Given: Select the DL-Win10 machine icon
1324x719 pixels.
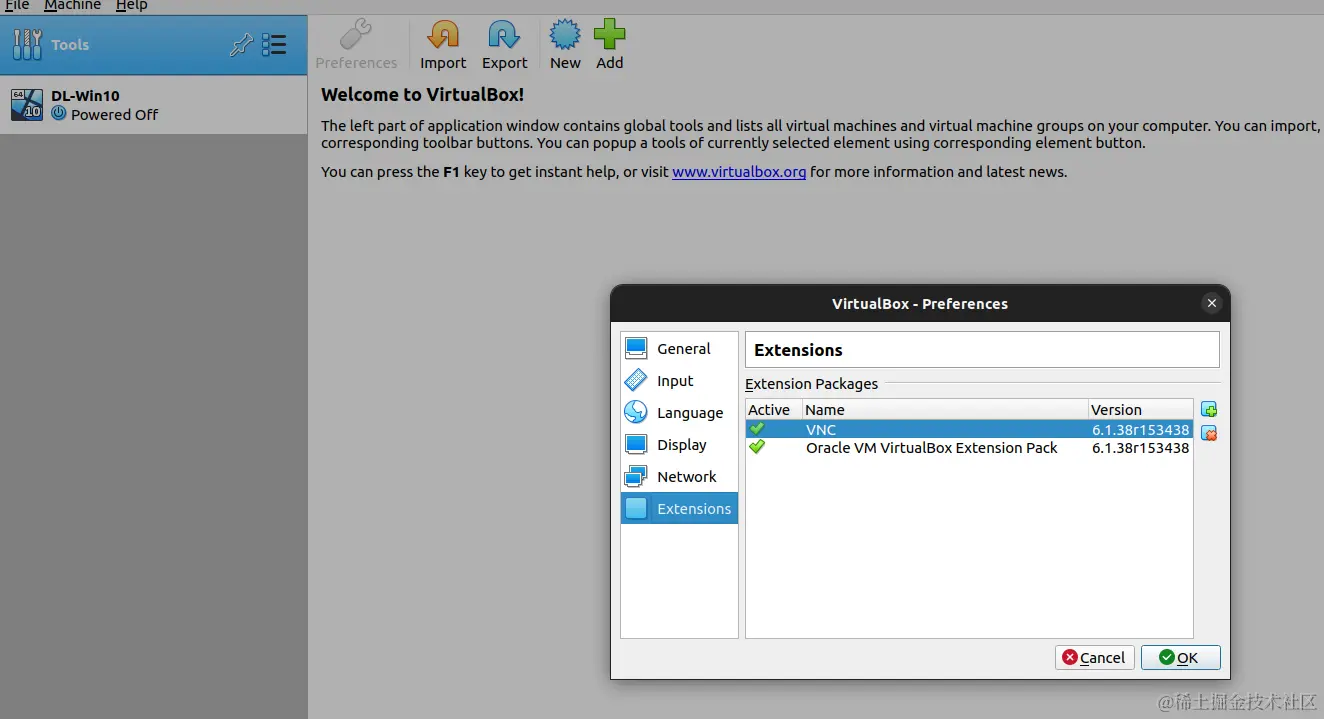Looking at the screenshot, I should 27,104.
